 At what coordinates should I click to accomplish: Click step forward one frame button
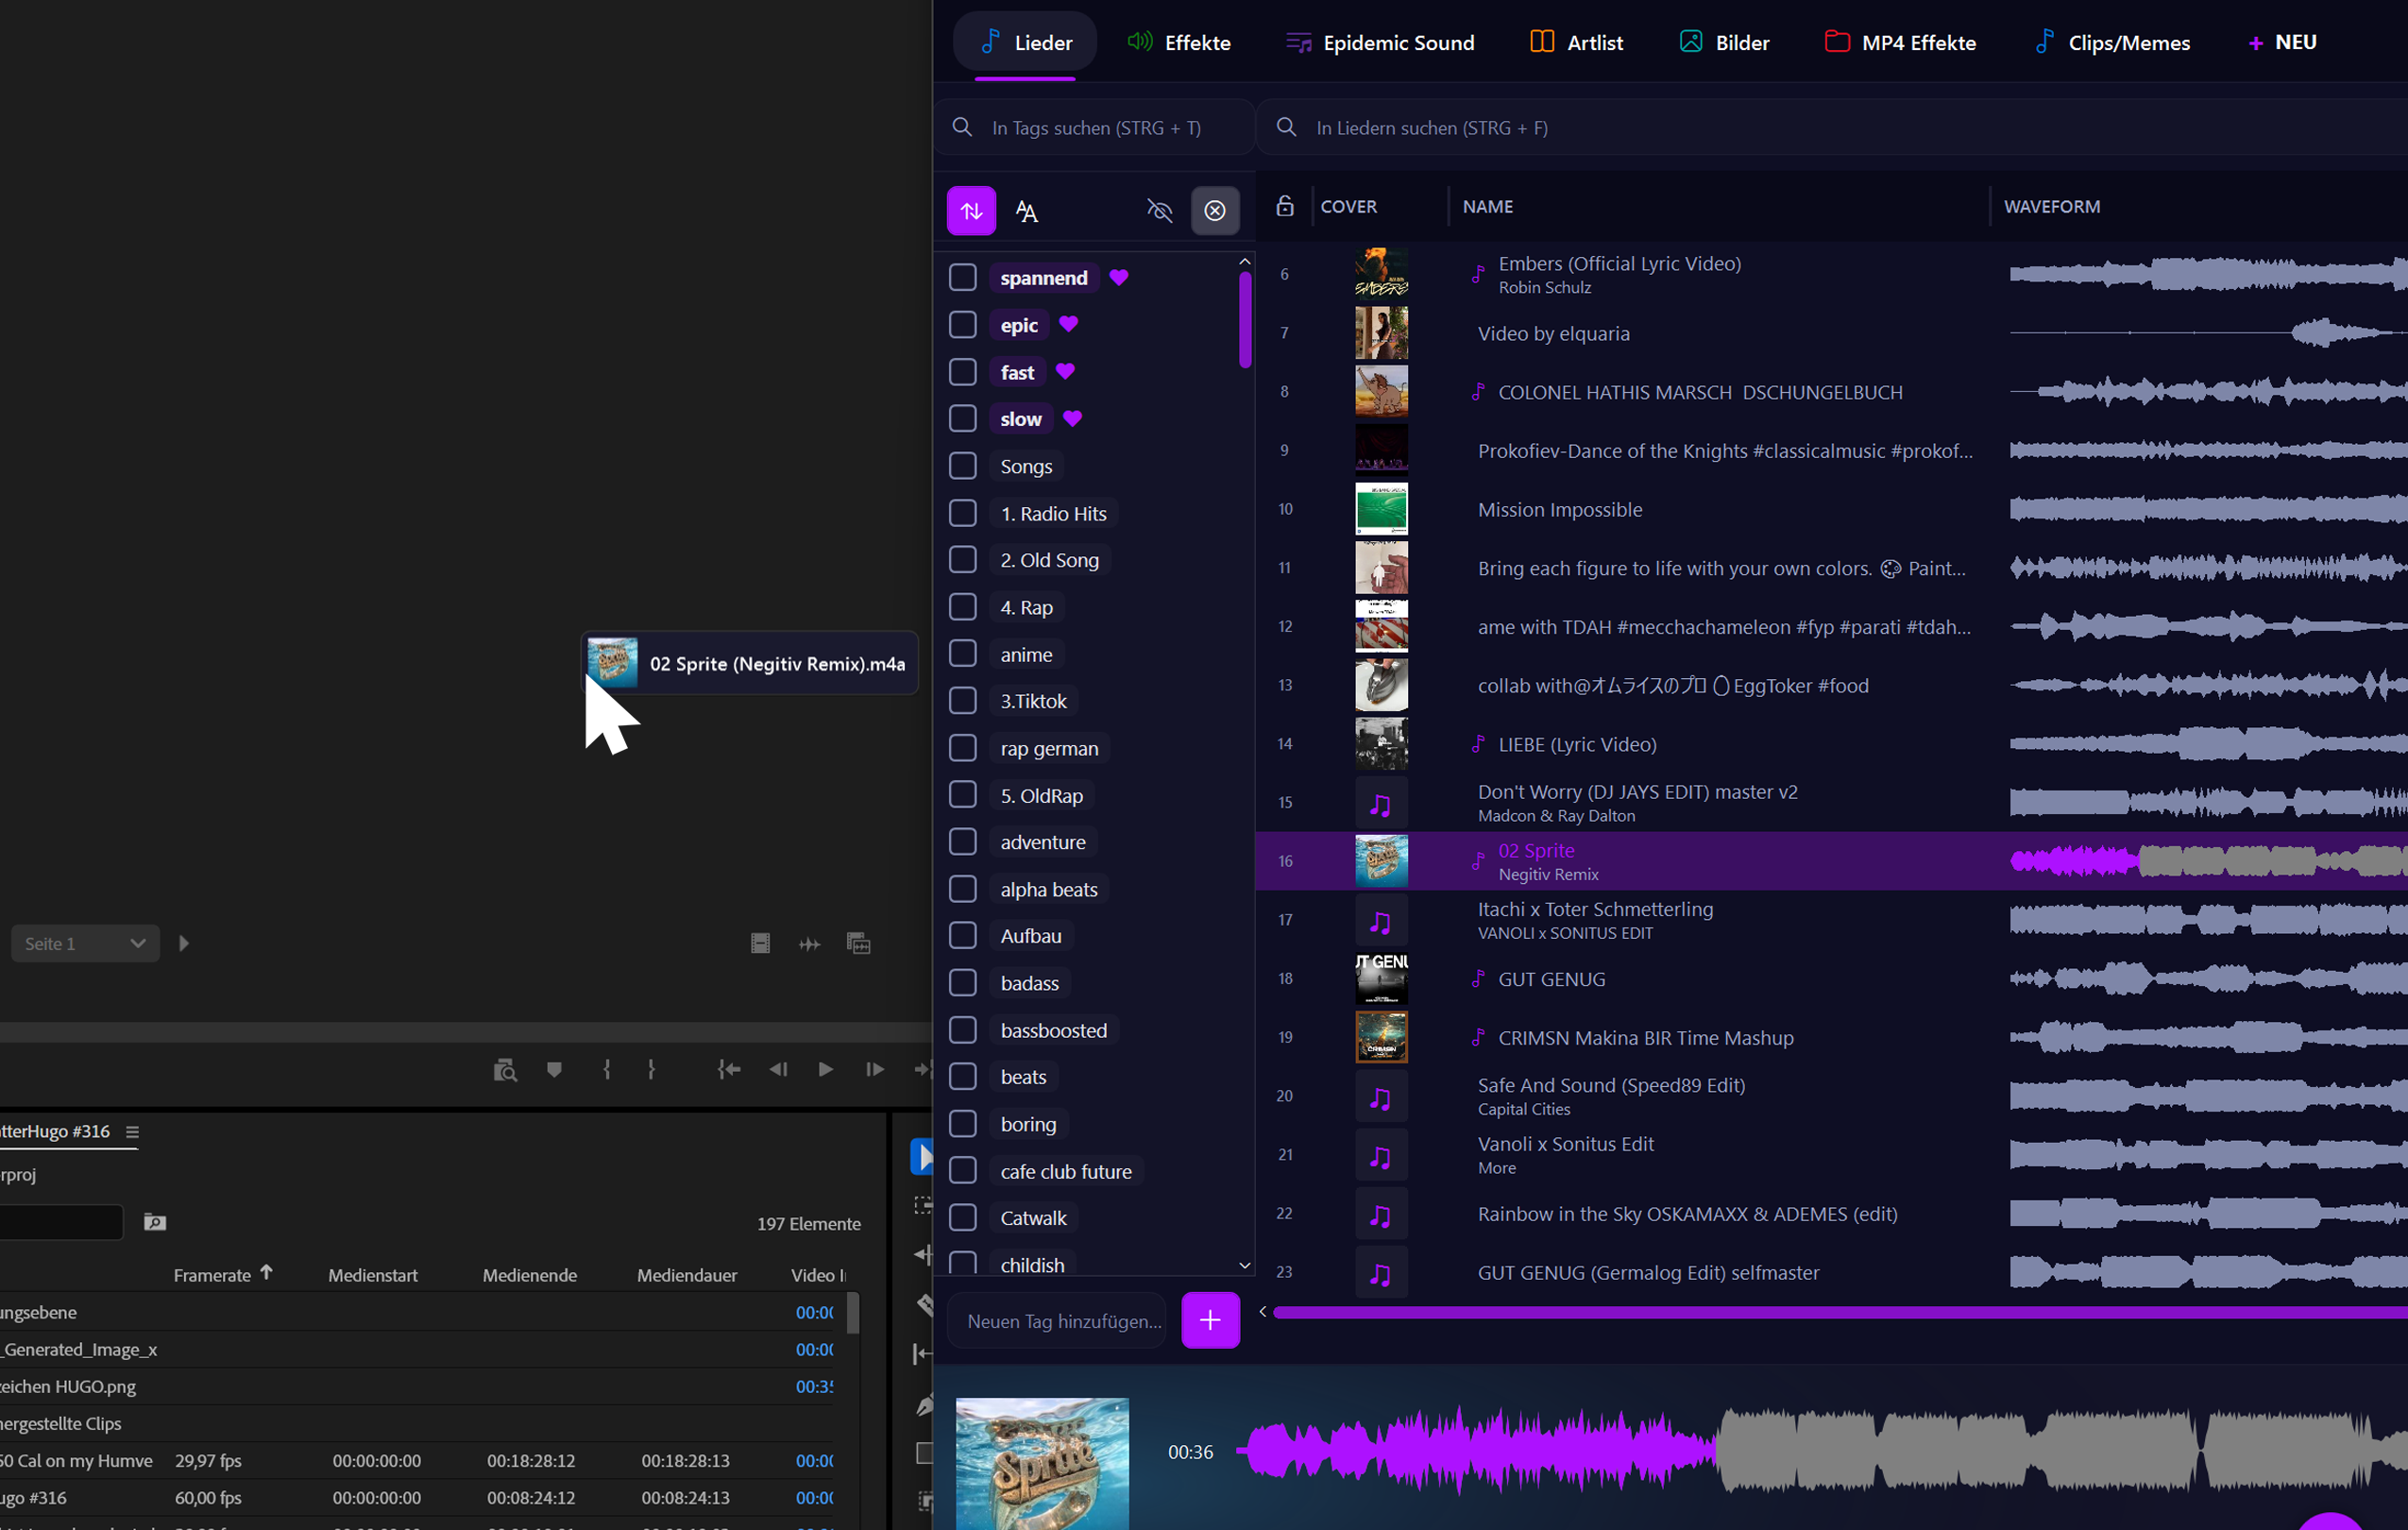click(874, 1069)
